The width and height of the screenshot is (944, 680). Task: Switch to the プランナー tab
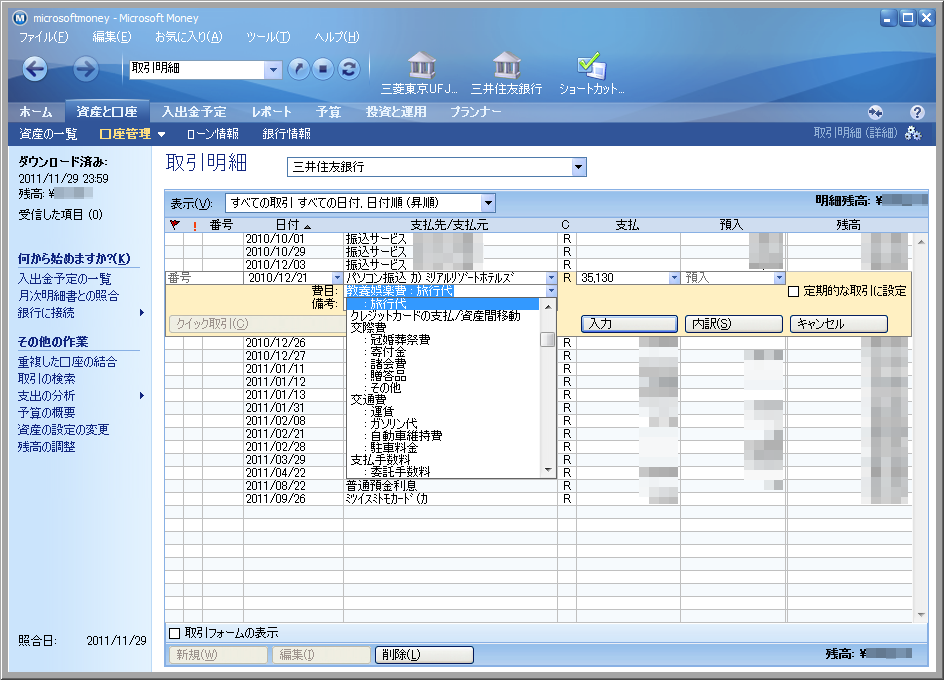(476, 112)
